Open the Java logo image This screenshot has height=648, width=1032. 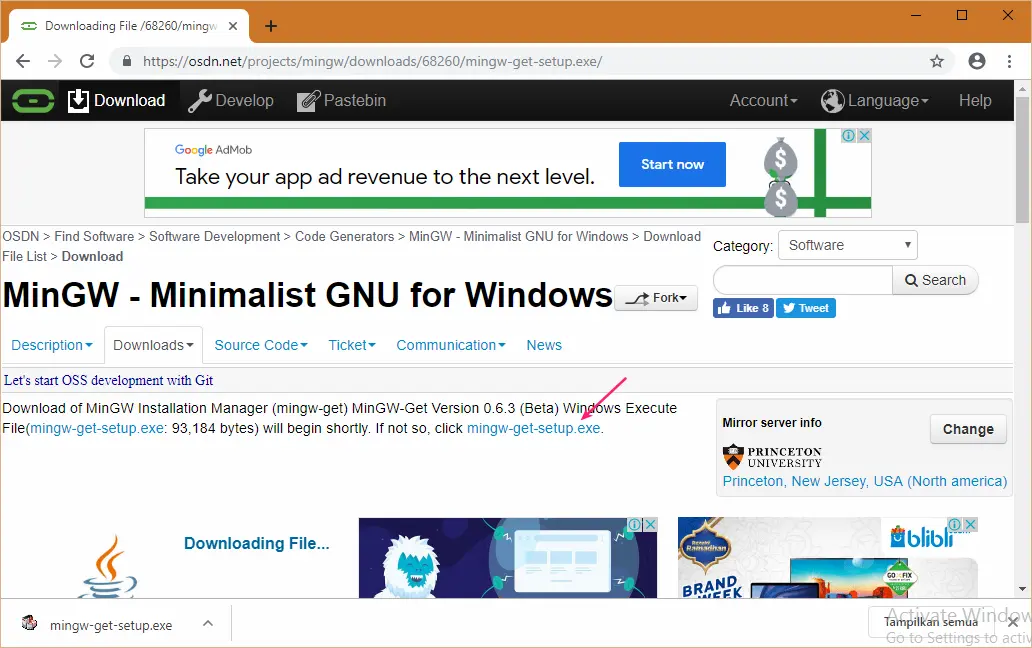(x=109, y=566)
